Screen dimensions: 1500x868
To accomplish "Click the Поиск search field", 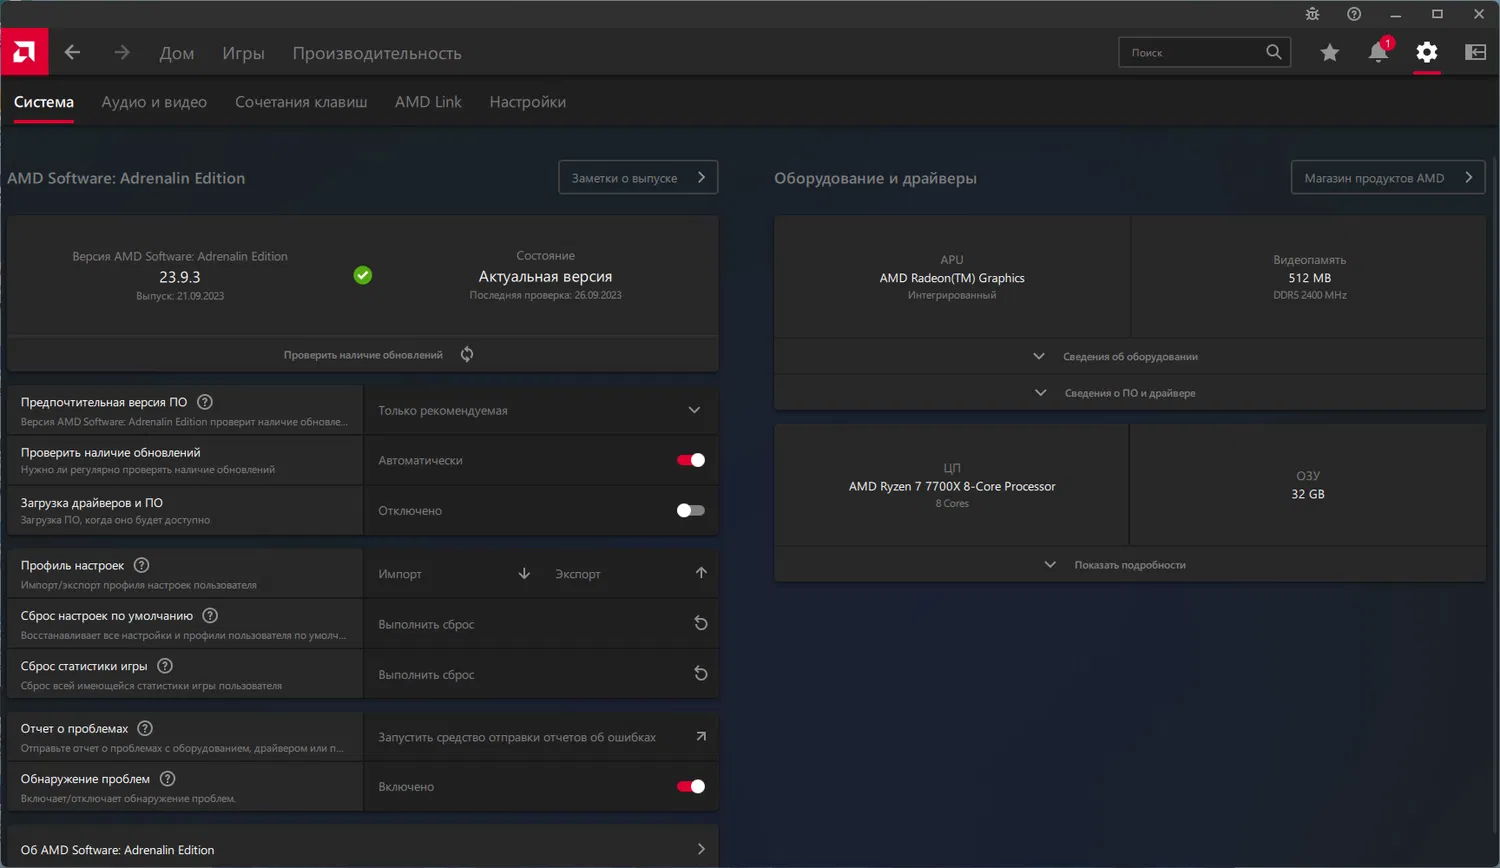I will [1195, 53].
